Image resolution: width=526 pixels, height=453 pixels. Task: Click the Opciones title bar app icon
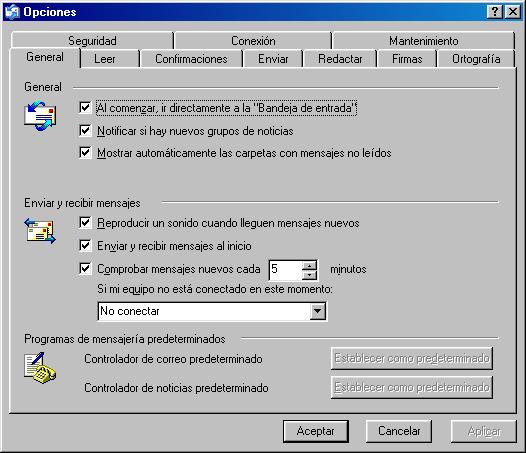(x=12, y=12)
